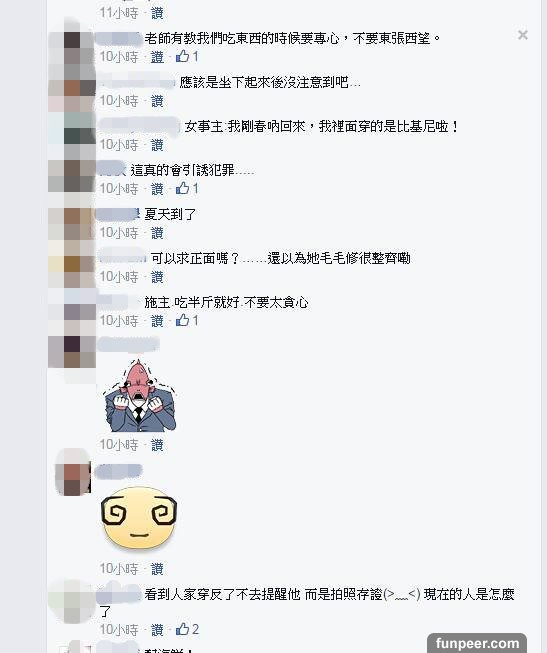Like the businessman sticker comment

(x=157, y=446)
